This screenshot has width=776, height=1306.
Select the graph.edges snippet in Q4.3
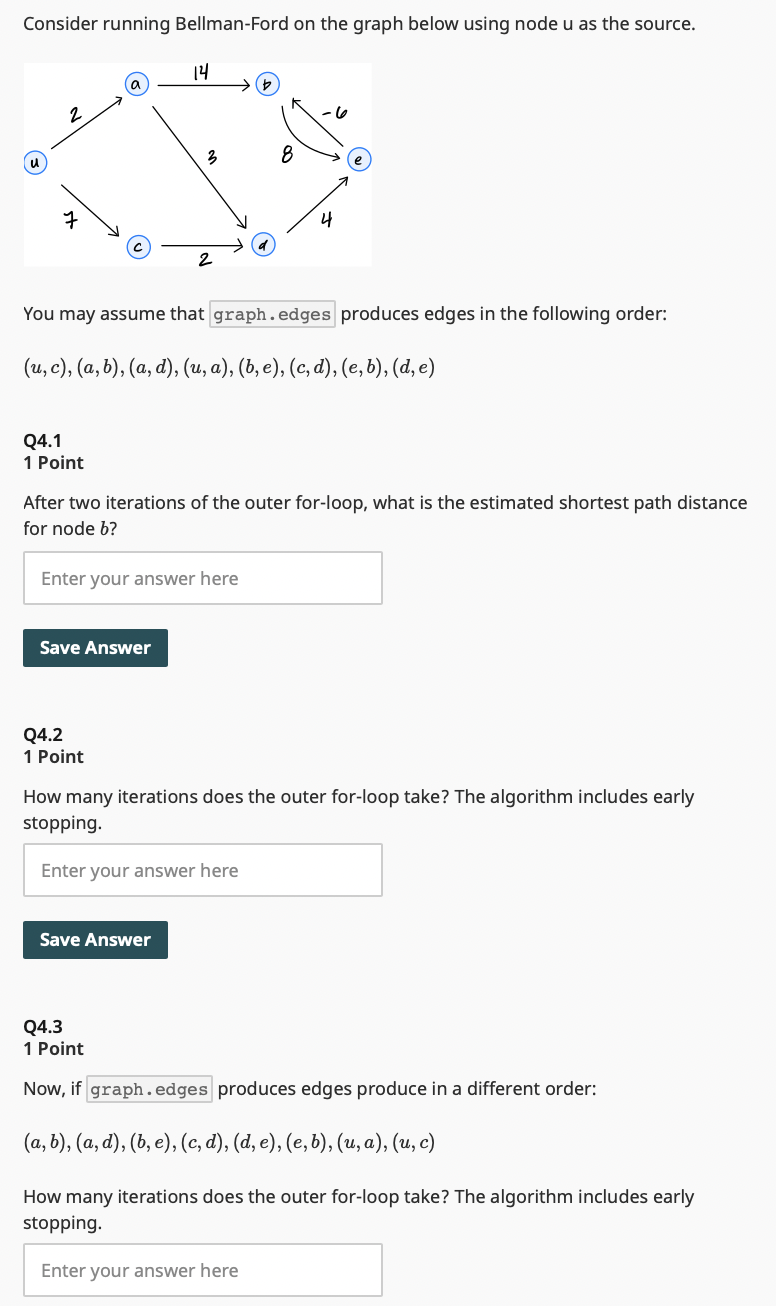pyautogui.click(x=148, y=1088)
